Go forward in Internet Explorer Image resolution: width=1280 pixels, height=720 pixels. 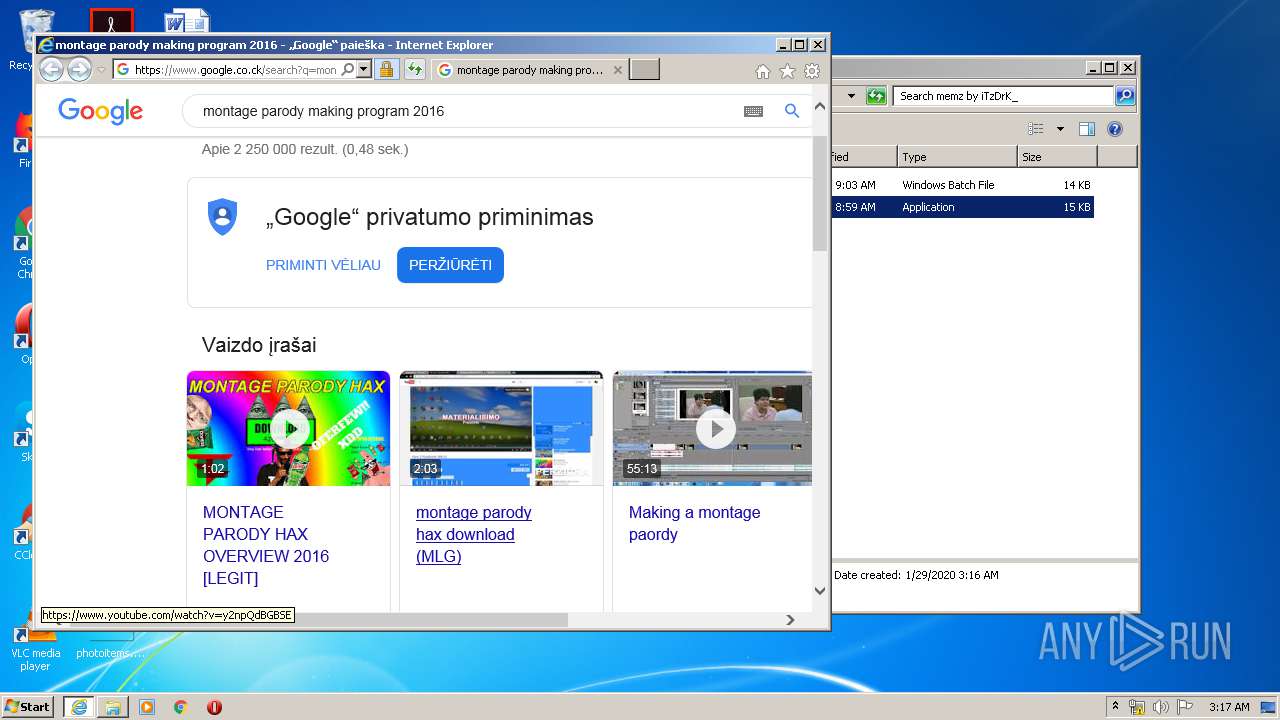[79, 70]
